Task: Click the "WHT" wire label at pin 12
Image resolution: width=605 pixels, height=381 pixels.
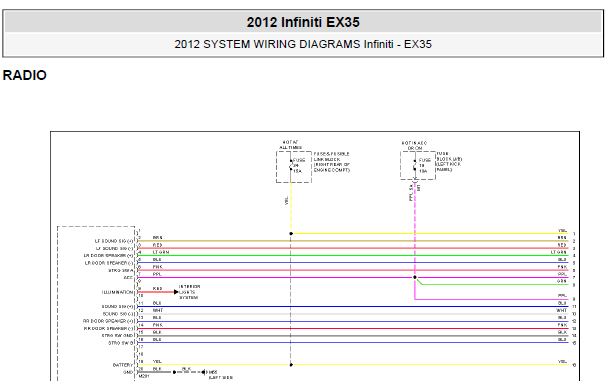Action: [158, 310]
